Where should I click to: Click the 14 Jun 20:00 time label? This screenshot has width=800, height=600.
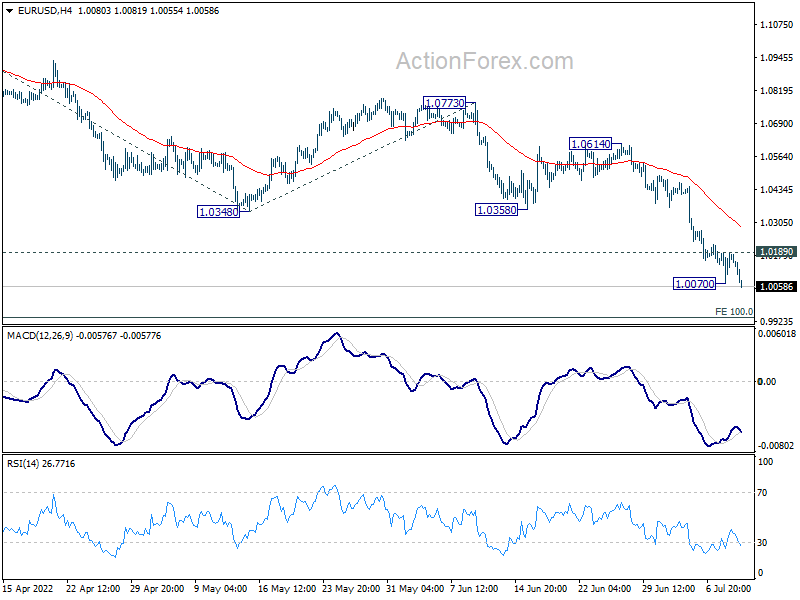pos(540,589)
